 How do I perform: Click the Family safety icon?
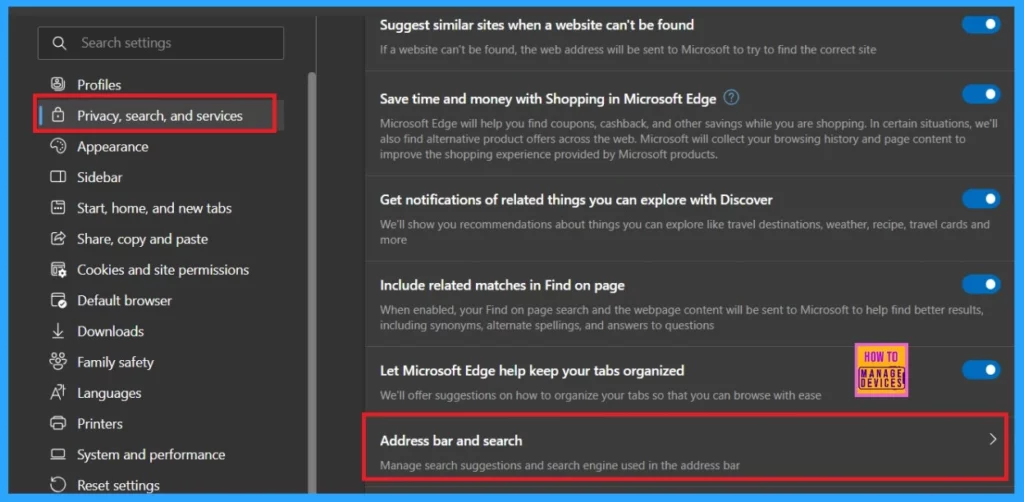[x=58, y=362]
